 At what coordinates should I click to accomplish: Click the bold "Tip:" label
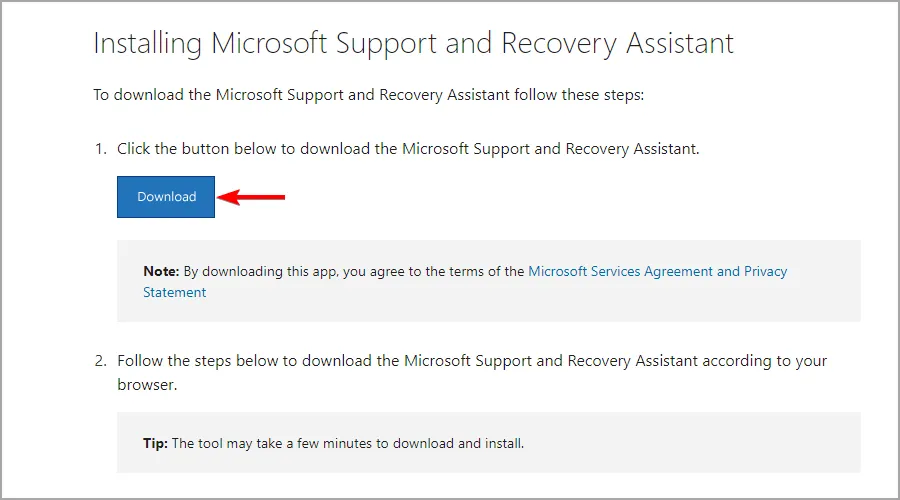click(x=156, y=443)
